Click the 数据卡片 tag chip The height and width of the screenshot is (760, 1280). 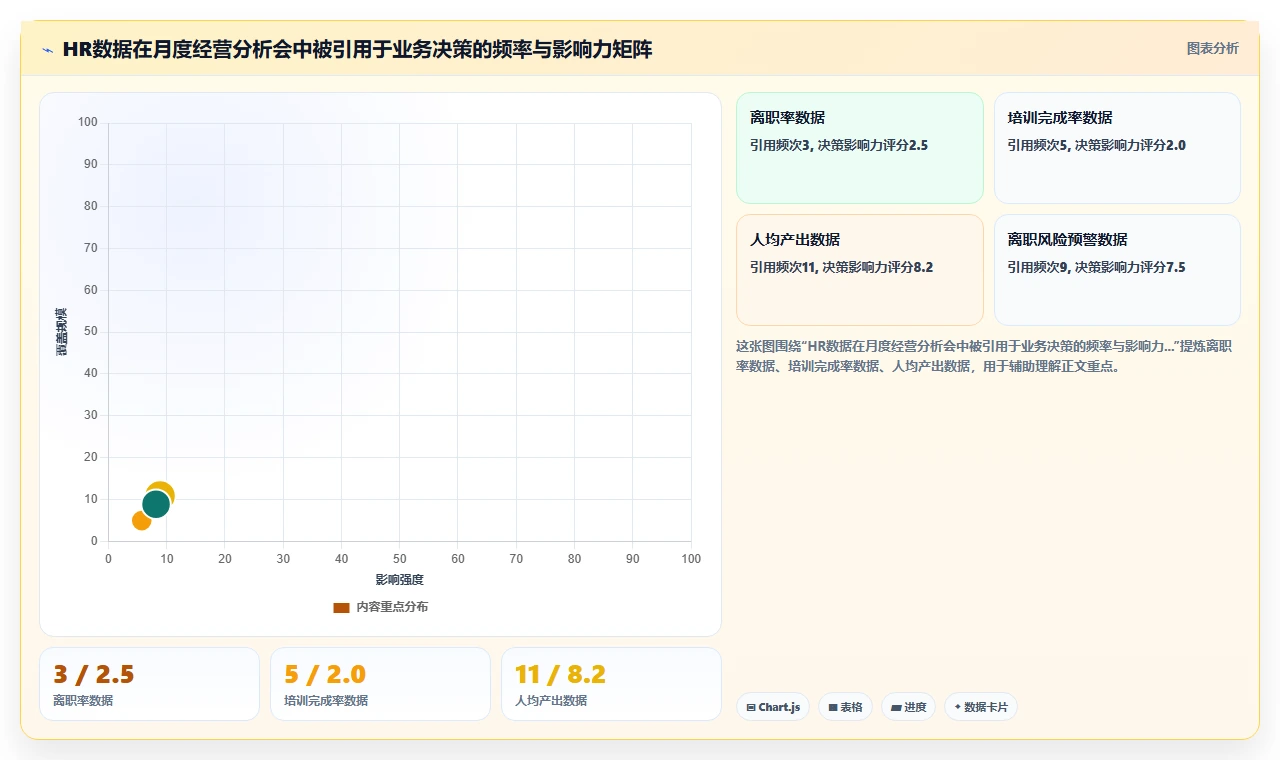tap(981, 707)
